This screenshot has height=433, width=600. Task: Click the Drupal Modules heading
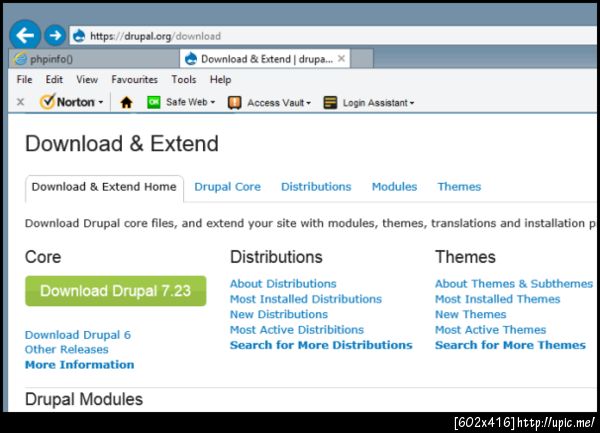click(x=84, y=399)
